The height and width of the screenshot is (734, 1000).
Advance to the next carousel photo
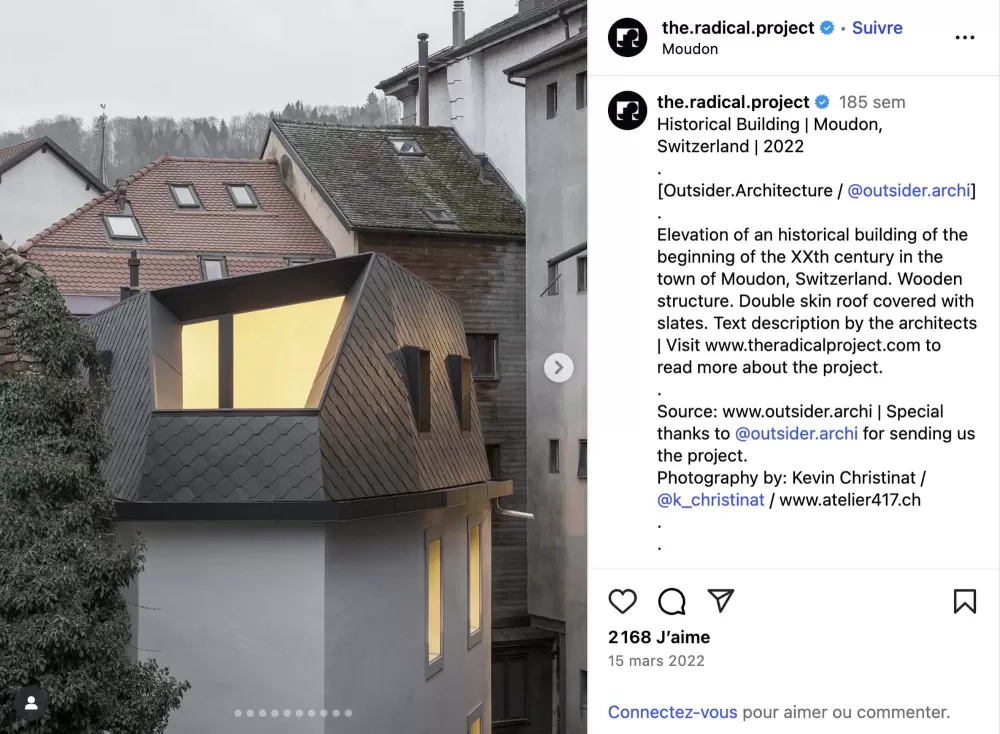pyautogui.click(x=559, y=368)
